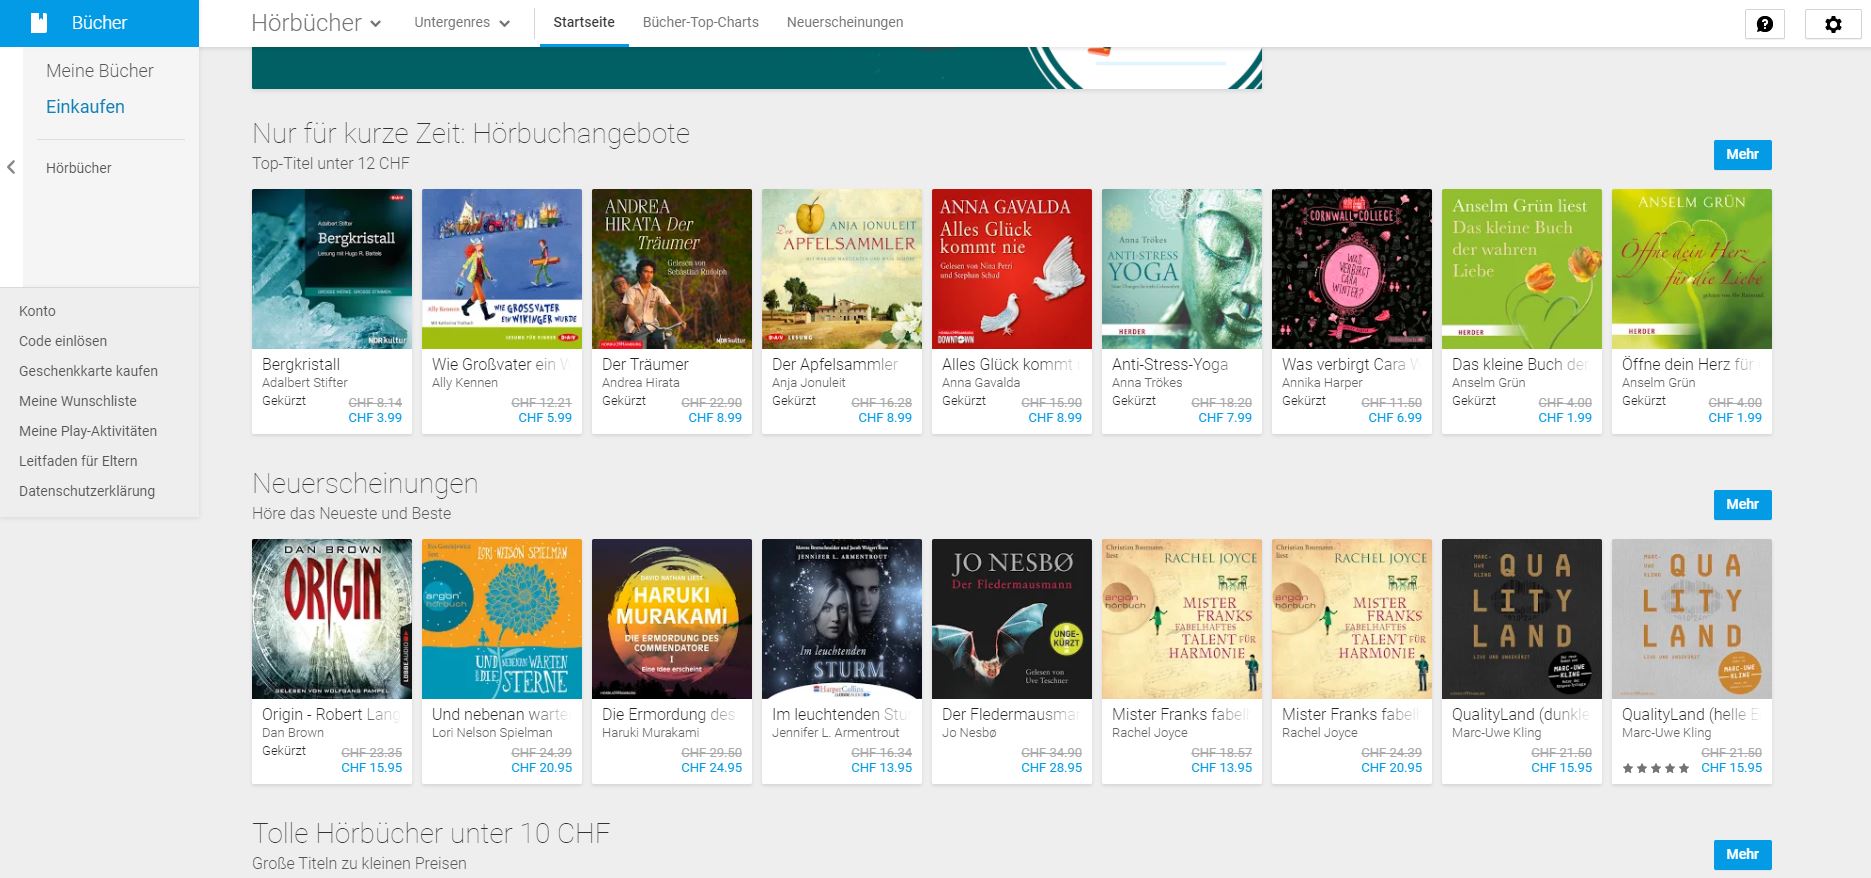Viewport: 1871px width, 878px height.
Task: Open the Bücher-Top-Charts tab
Action: (x=700, y=22)
